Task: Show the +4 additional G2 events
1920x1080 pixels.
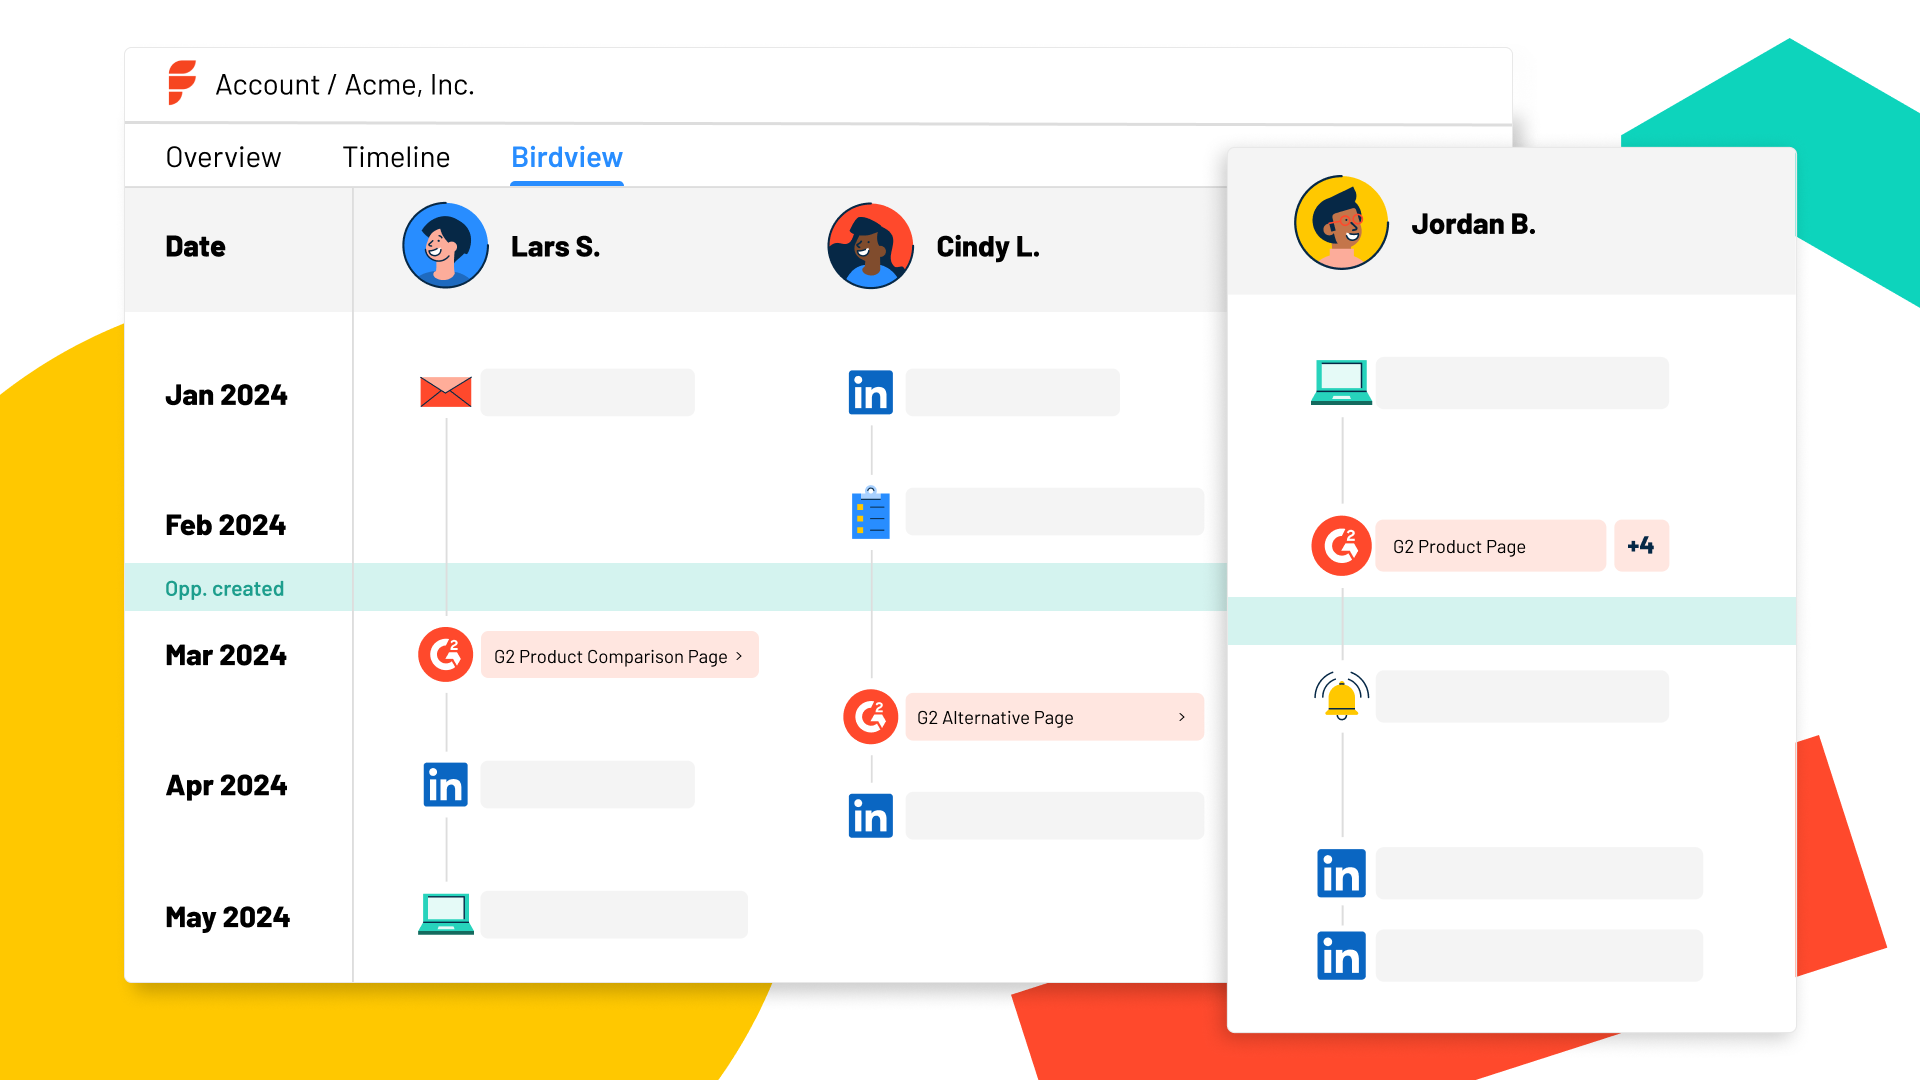Action: tap(1641, 546)
